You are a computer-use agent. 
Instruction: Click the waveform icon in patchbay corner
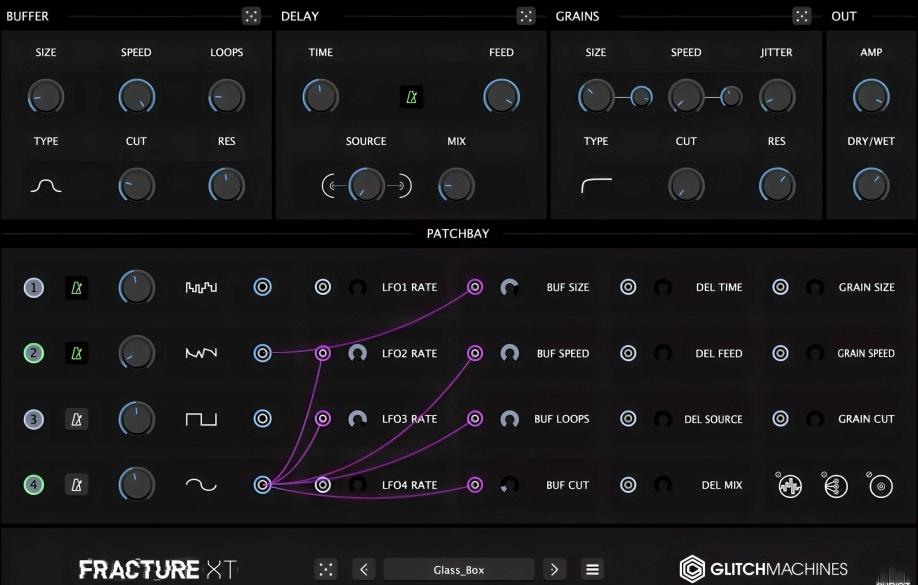point(790,486)
